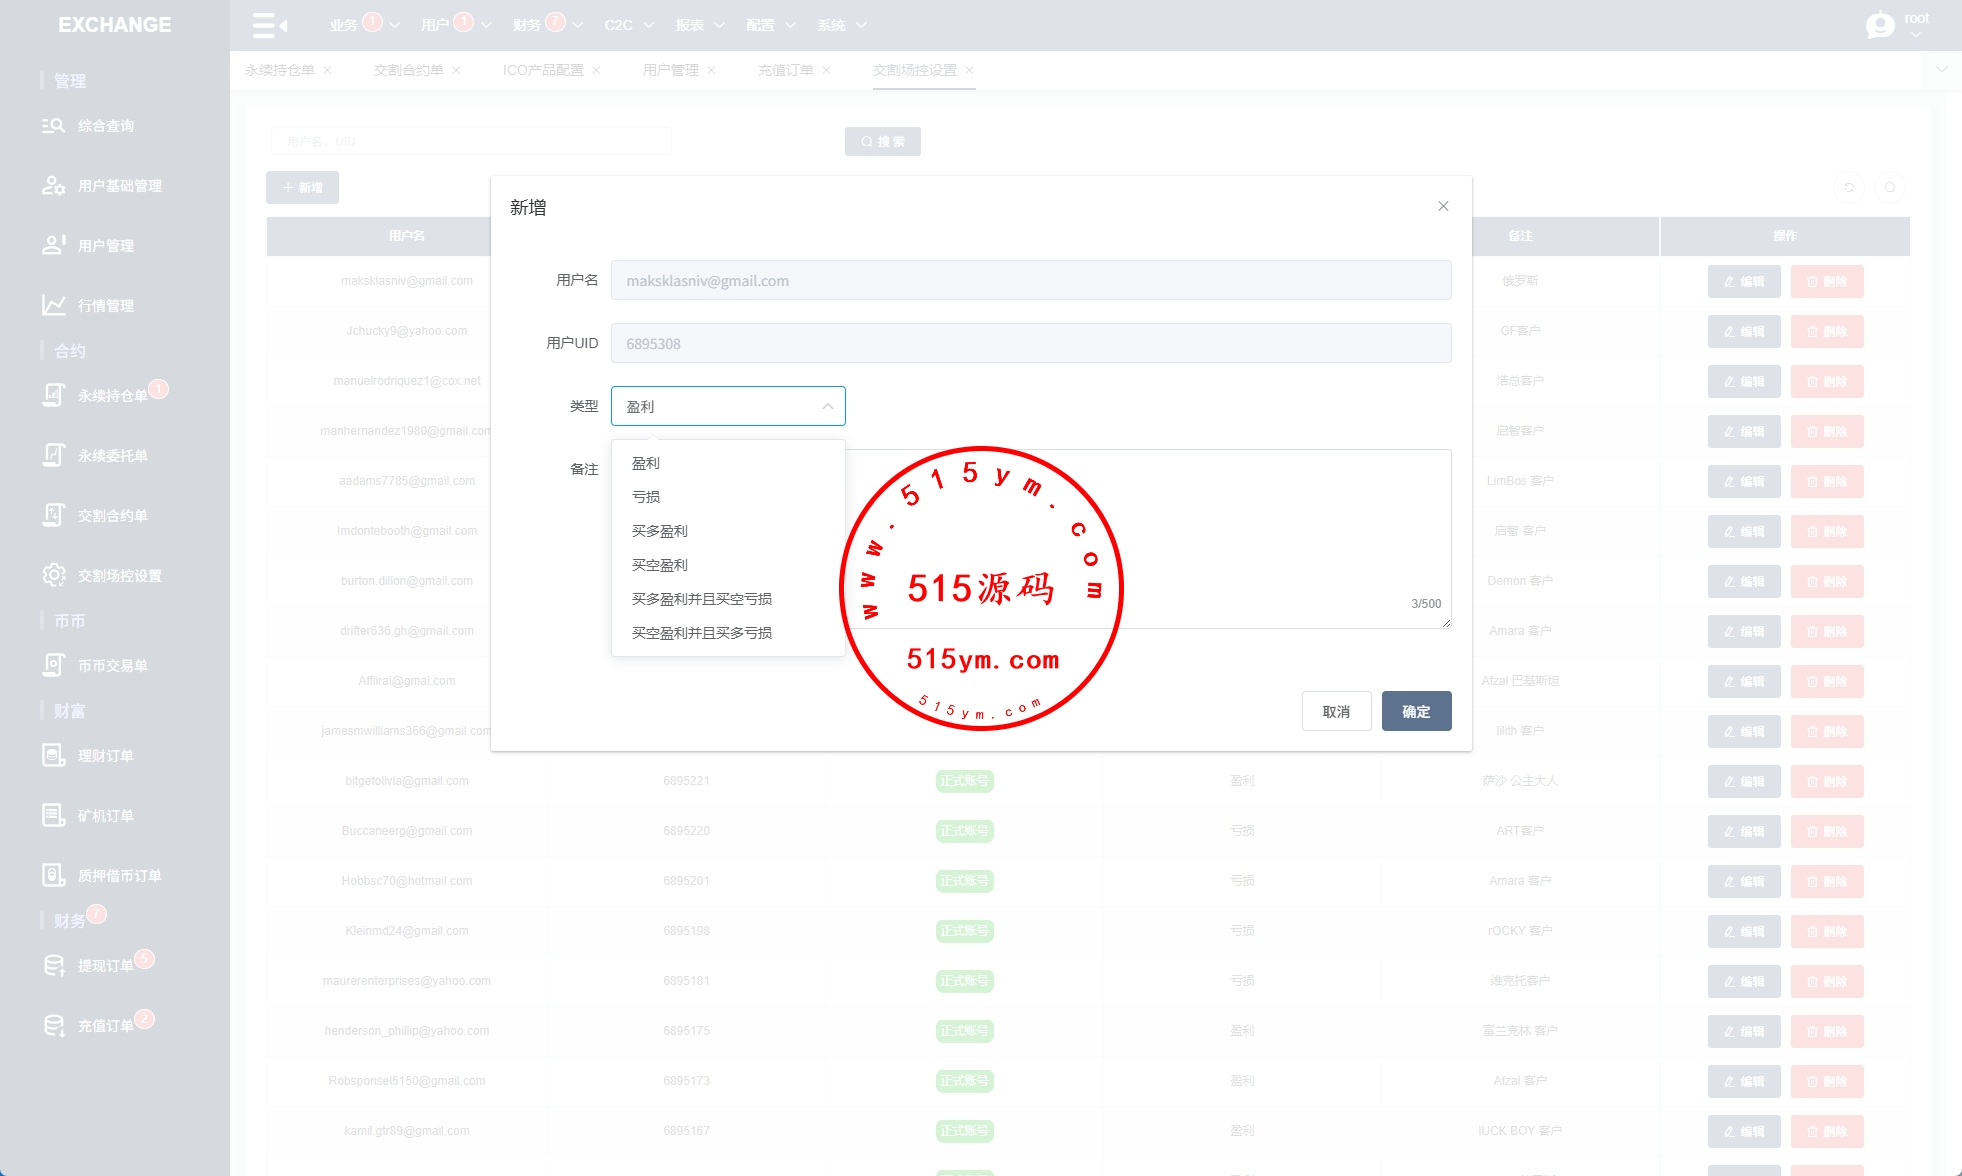The image size is (1962, 1176).
Task: Choose 买多盈利 option in dropdown
Action: 660,531
